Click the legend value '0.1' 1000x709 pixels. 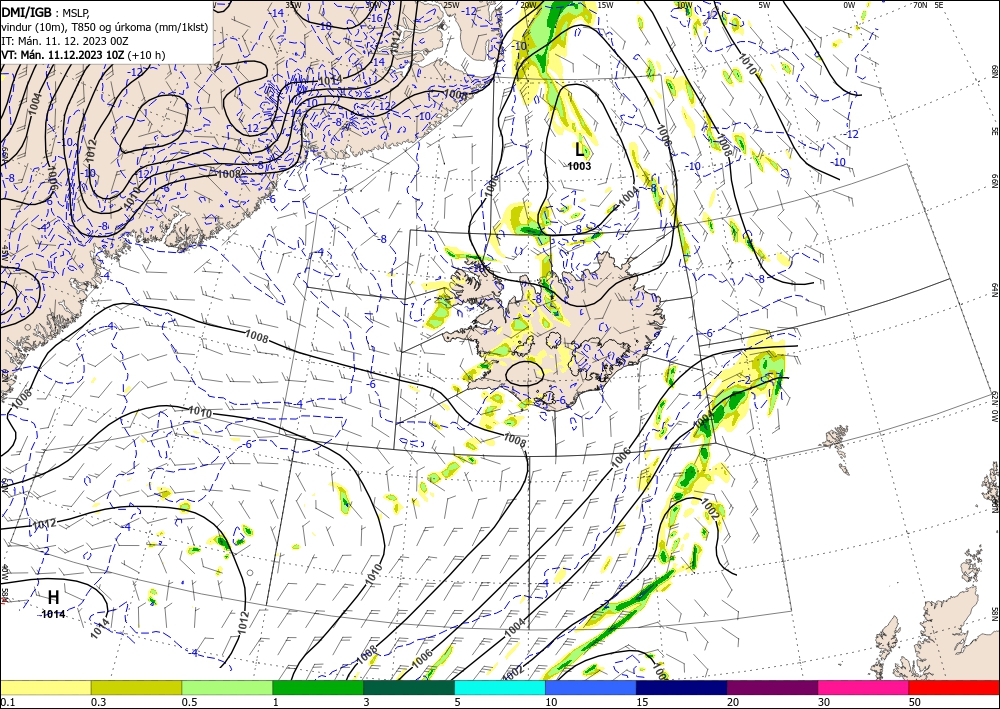tap(6, 702)
